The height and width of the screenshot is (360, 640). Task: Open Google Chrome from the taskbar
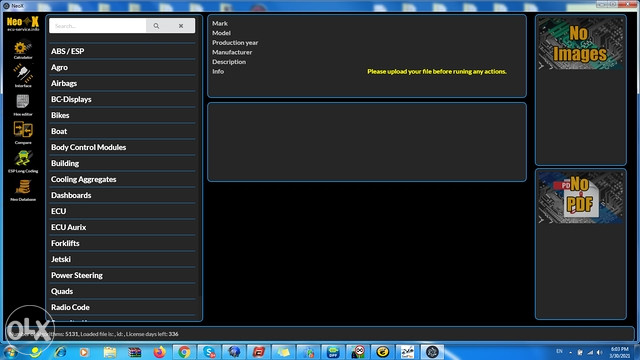click(x=184, y=351)
